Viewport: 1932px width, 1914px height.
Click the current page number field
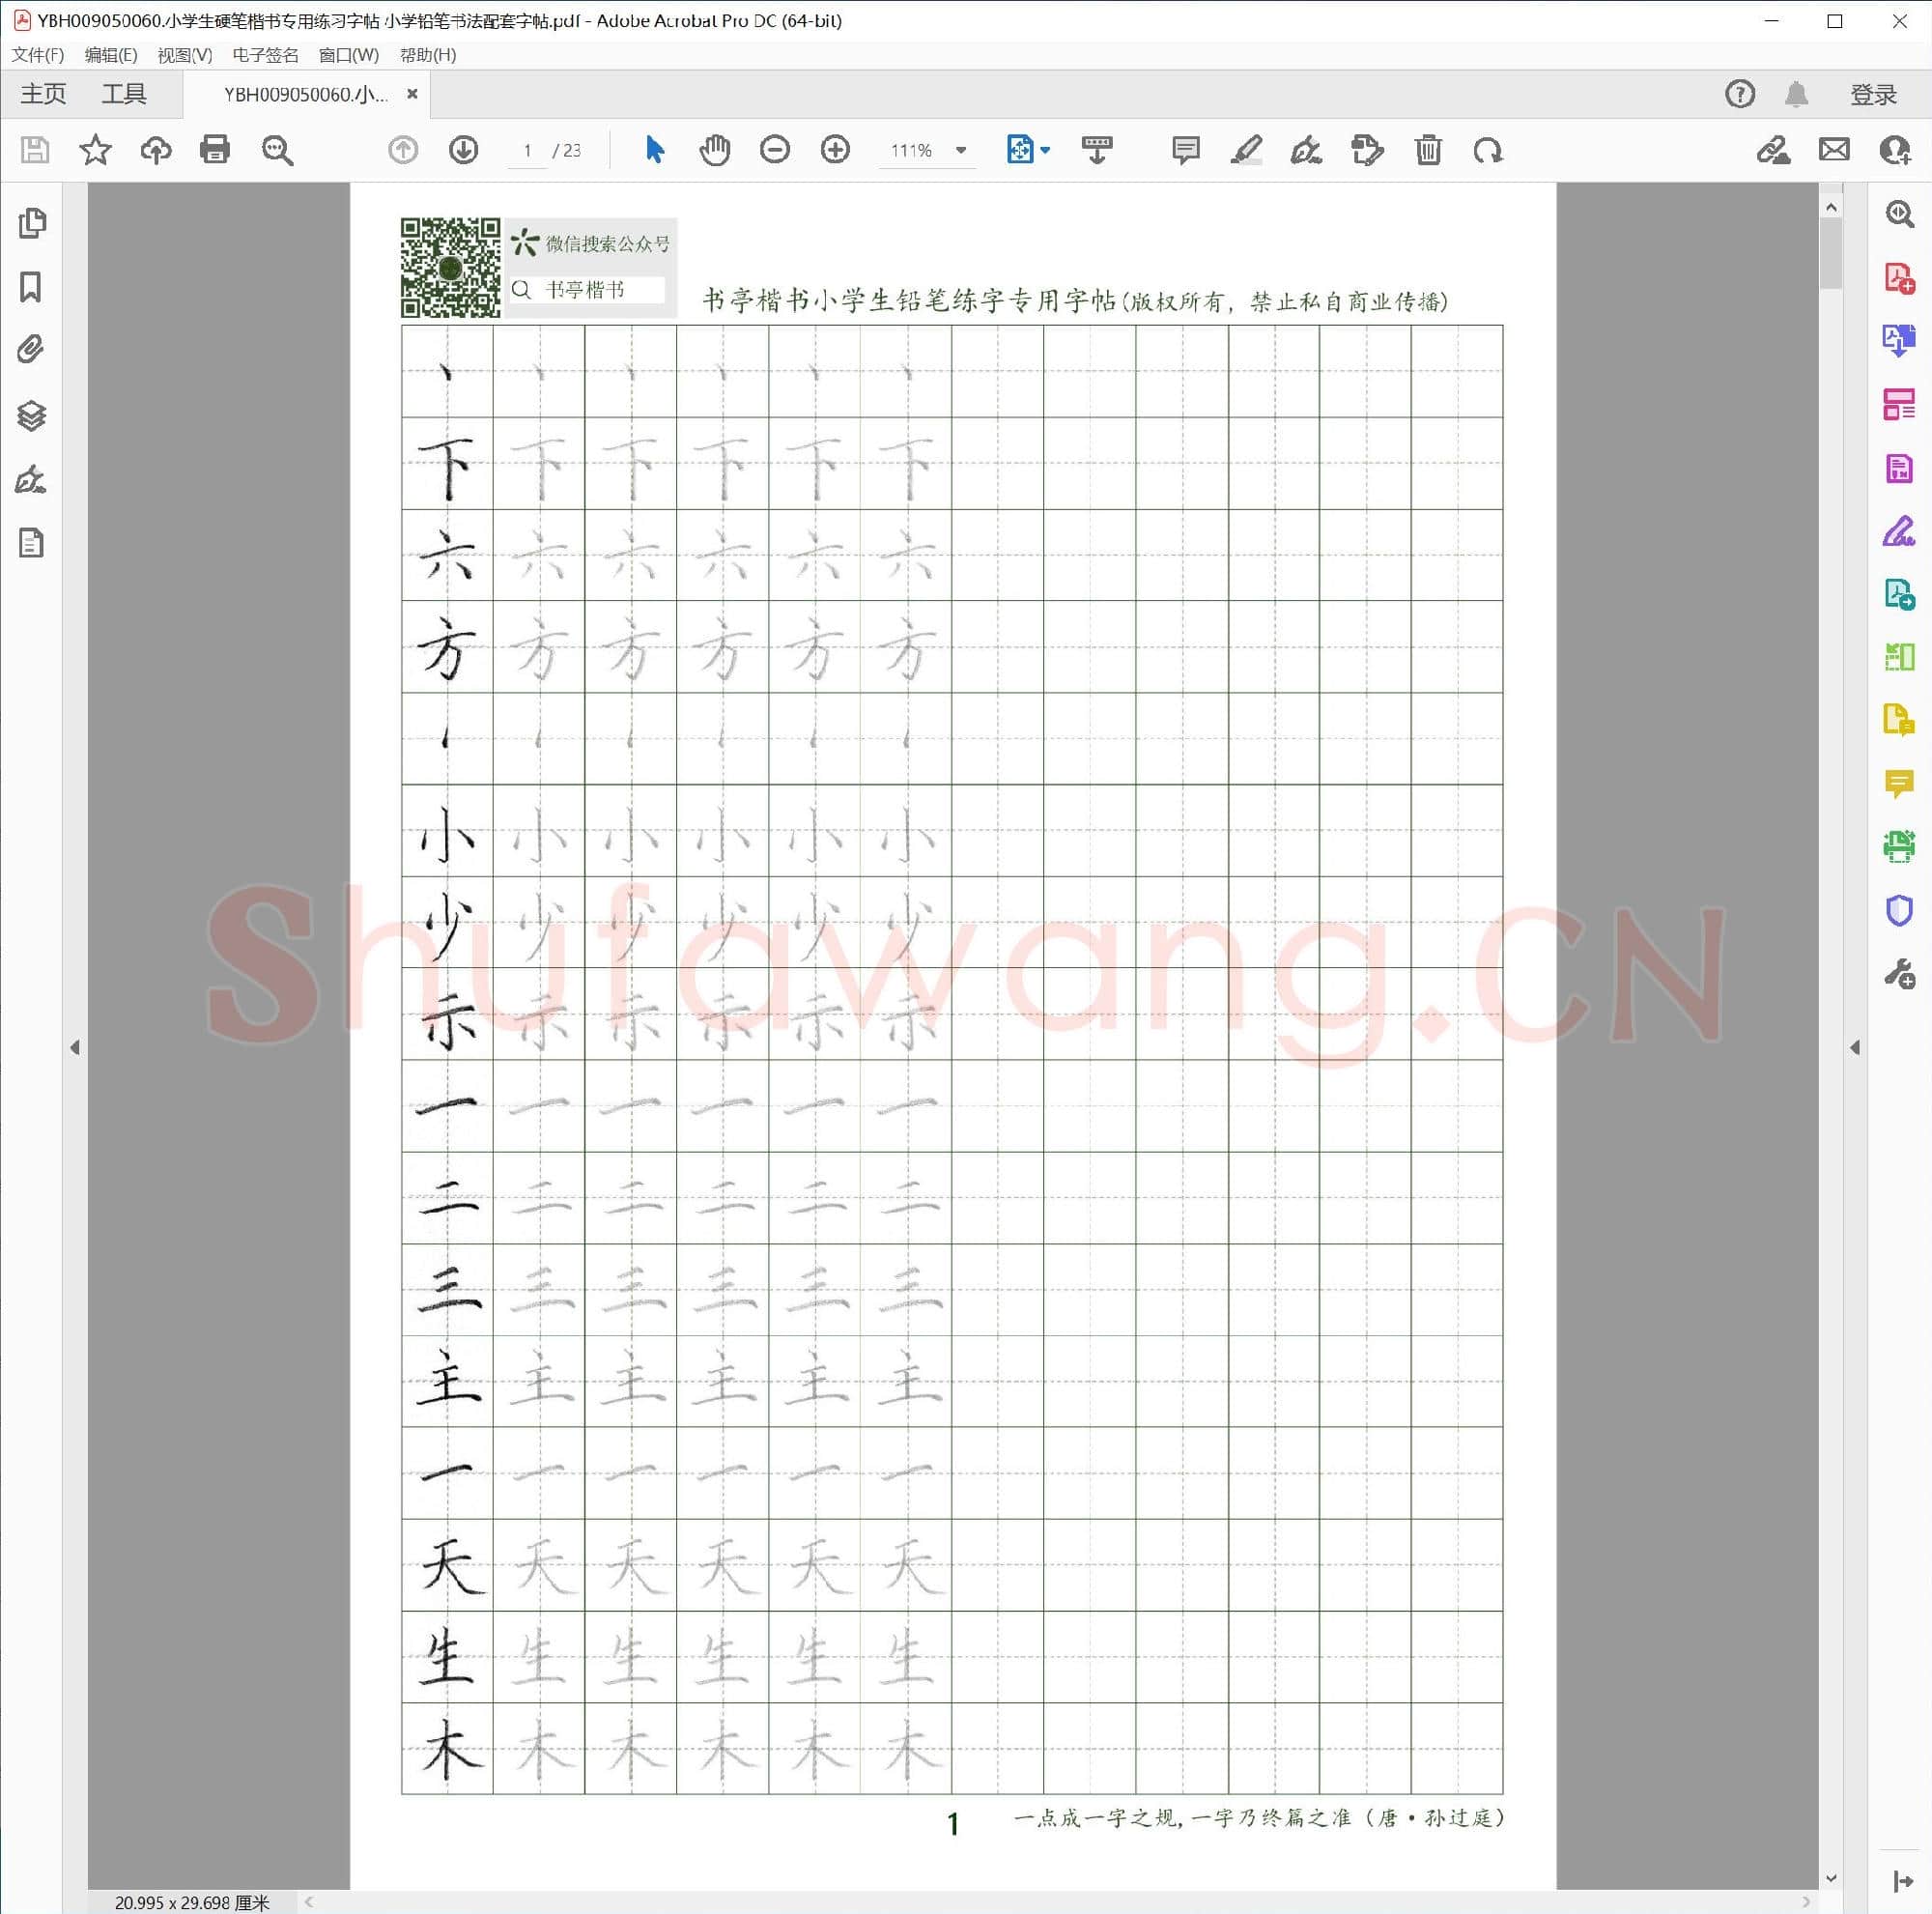pos(527,151)
